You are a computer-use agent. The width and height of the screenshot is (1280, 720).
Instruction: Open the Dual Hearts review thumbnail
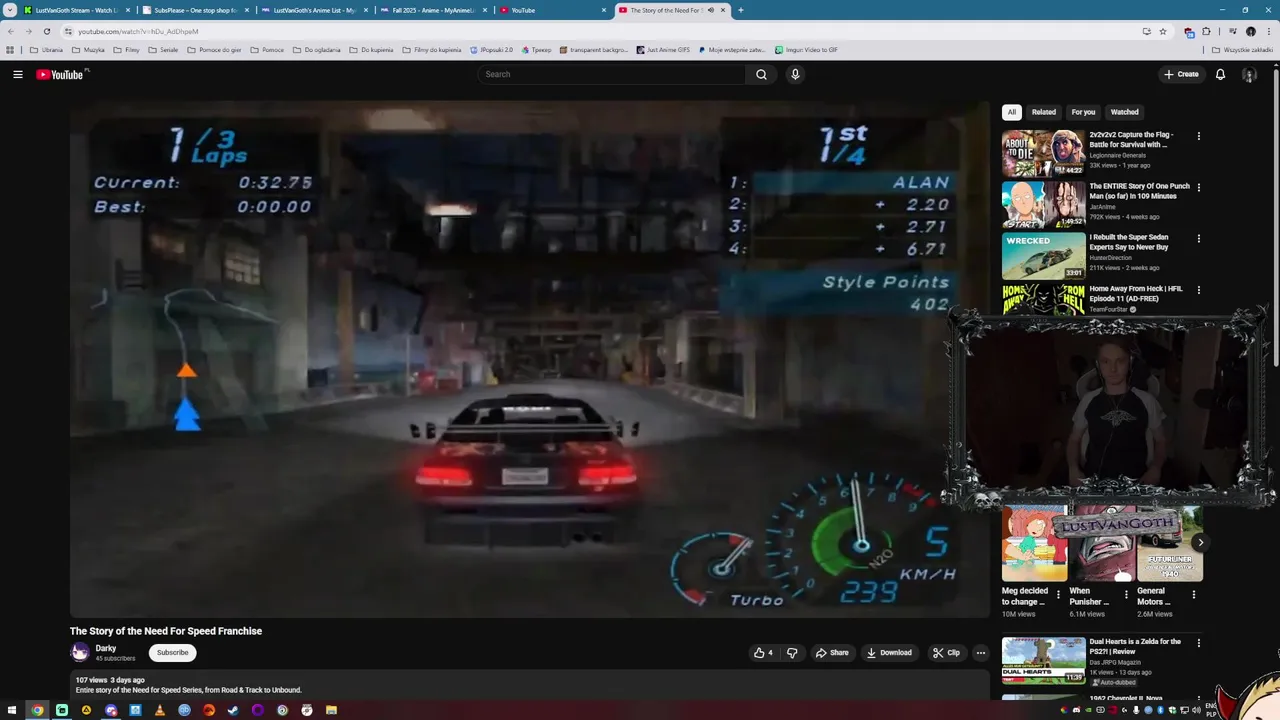coord(1043,661)
